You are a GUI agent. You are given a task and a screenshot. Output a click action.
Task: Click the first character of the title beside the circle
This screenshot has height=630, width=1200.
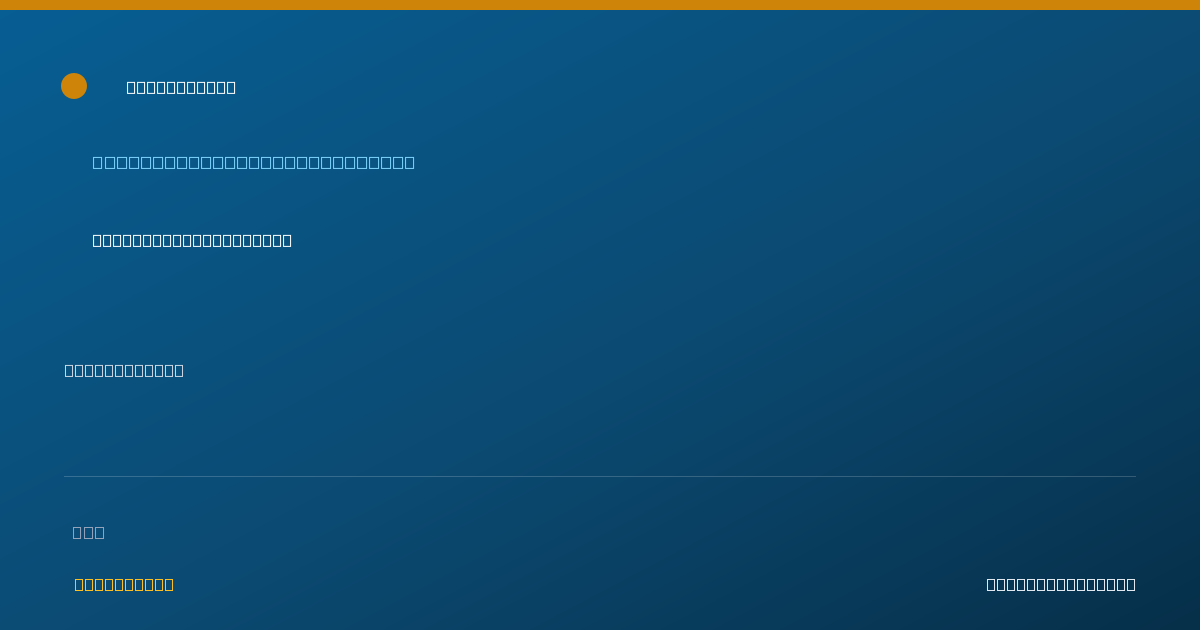click(131, 87)
